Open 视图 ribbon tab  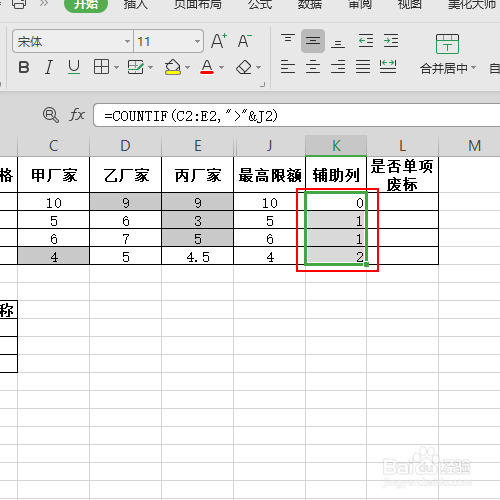point(410,4)
